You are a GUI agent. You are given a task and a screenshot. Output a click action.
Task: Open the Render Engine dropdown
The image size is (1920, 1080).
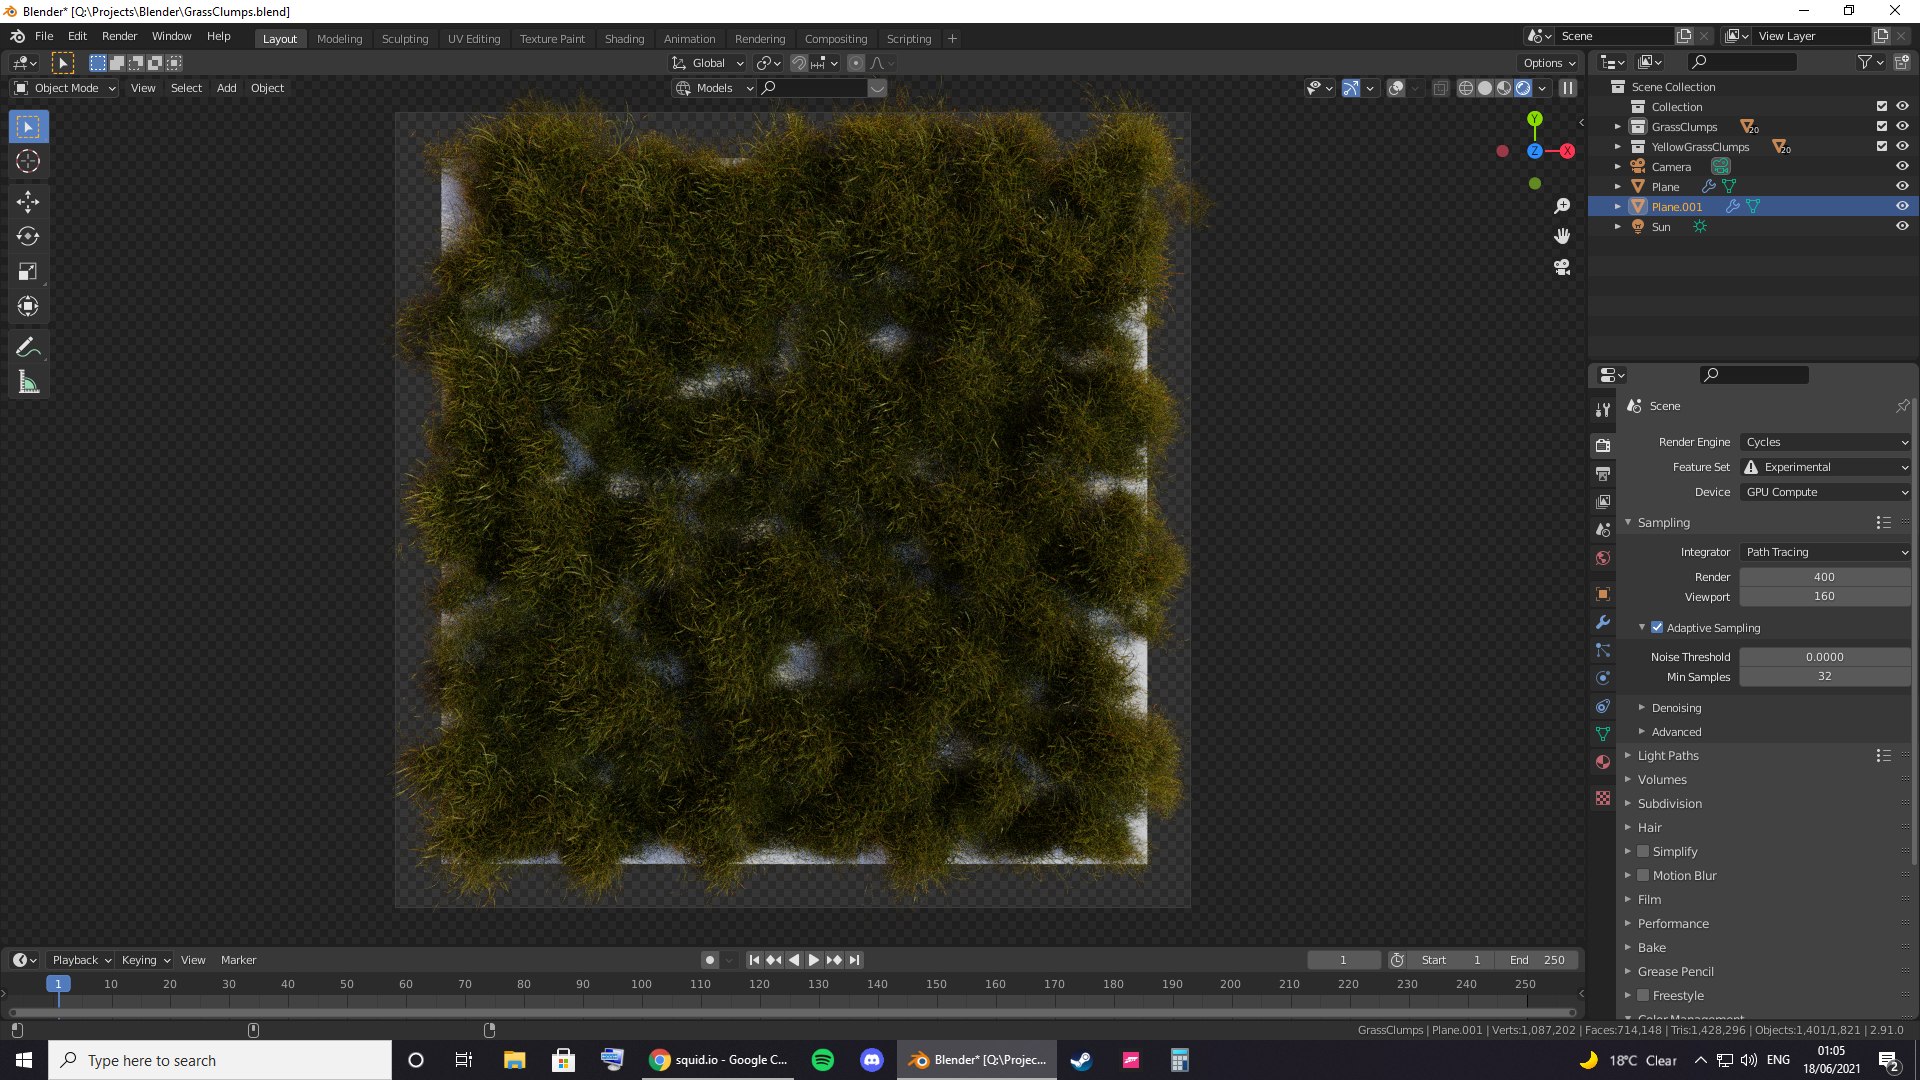(1825, 442)
